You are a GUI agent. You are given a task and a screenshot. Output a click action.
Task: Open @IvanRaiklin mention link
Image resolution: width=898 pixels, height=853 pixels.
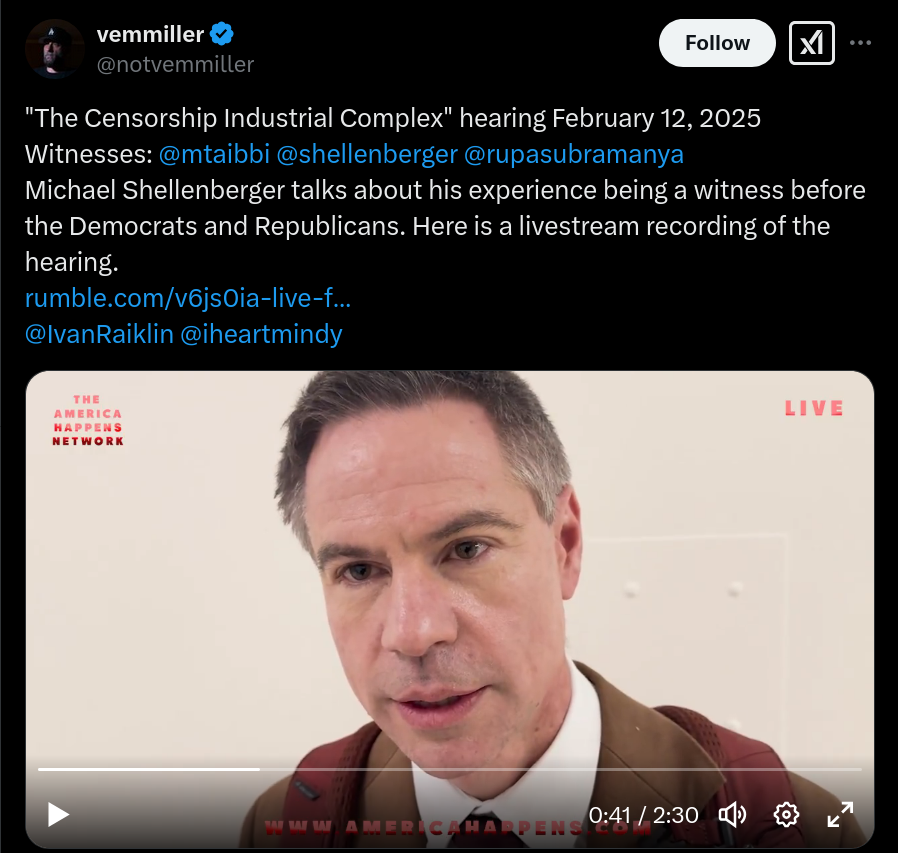pyautogui.click(x=99, y=334)
